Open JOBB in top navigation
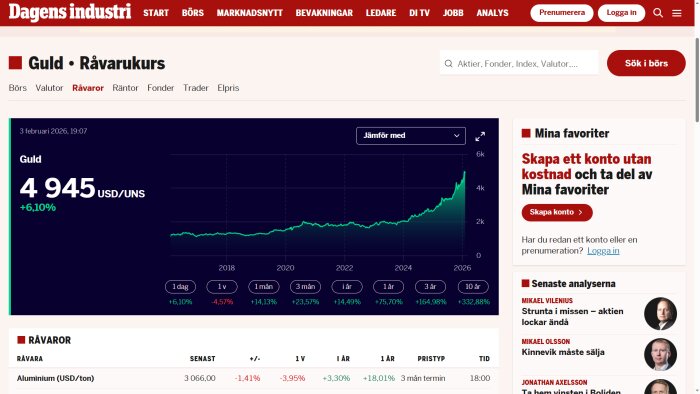 click(453, 13)
